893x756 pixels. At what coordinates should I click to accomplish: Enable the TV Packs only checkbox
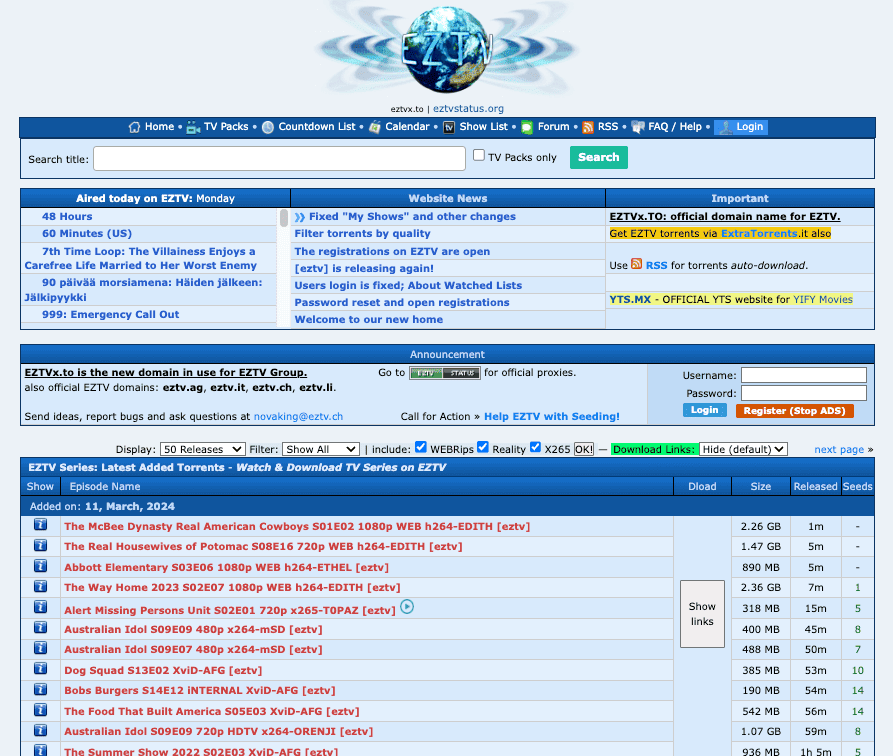479,155
